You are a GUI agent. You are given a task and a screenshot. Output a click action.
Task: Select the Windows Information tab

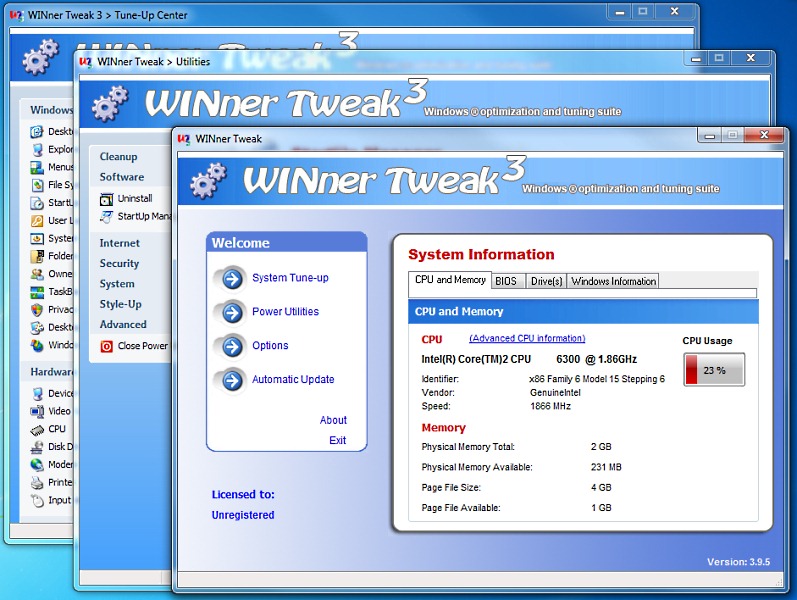(x=613, y=281)
